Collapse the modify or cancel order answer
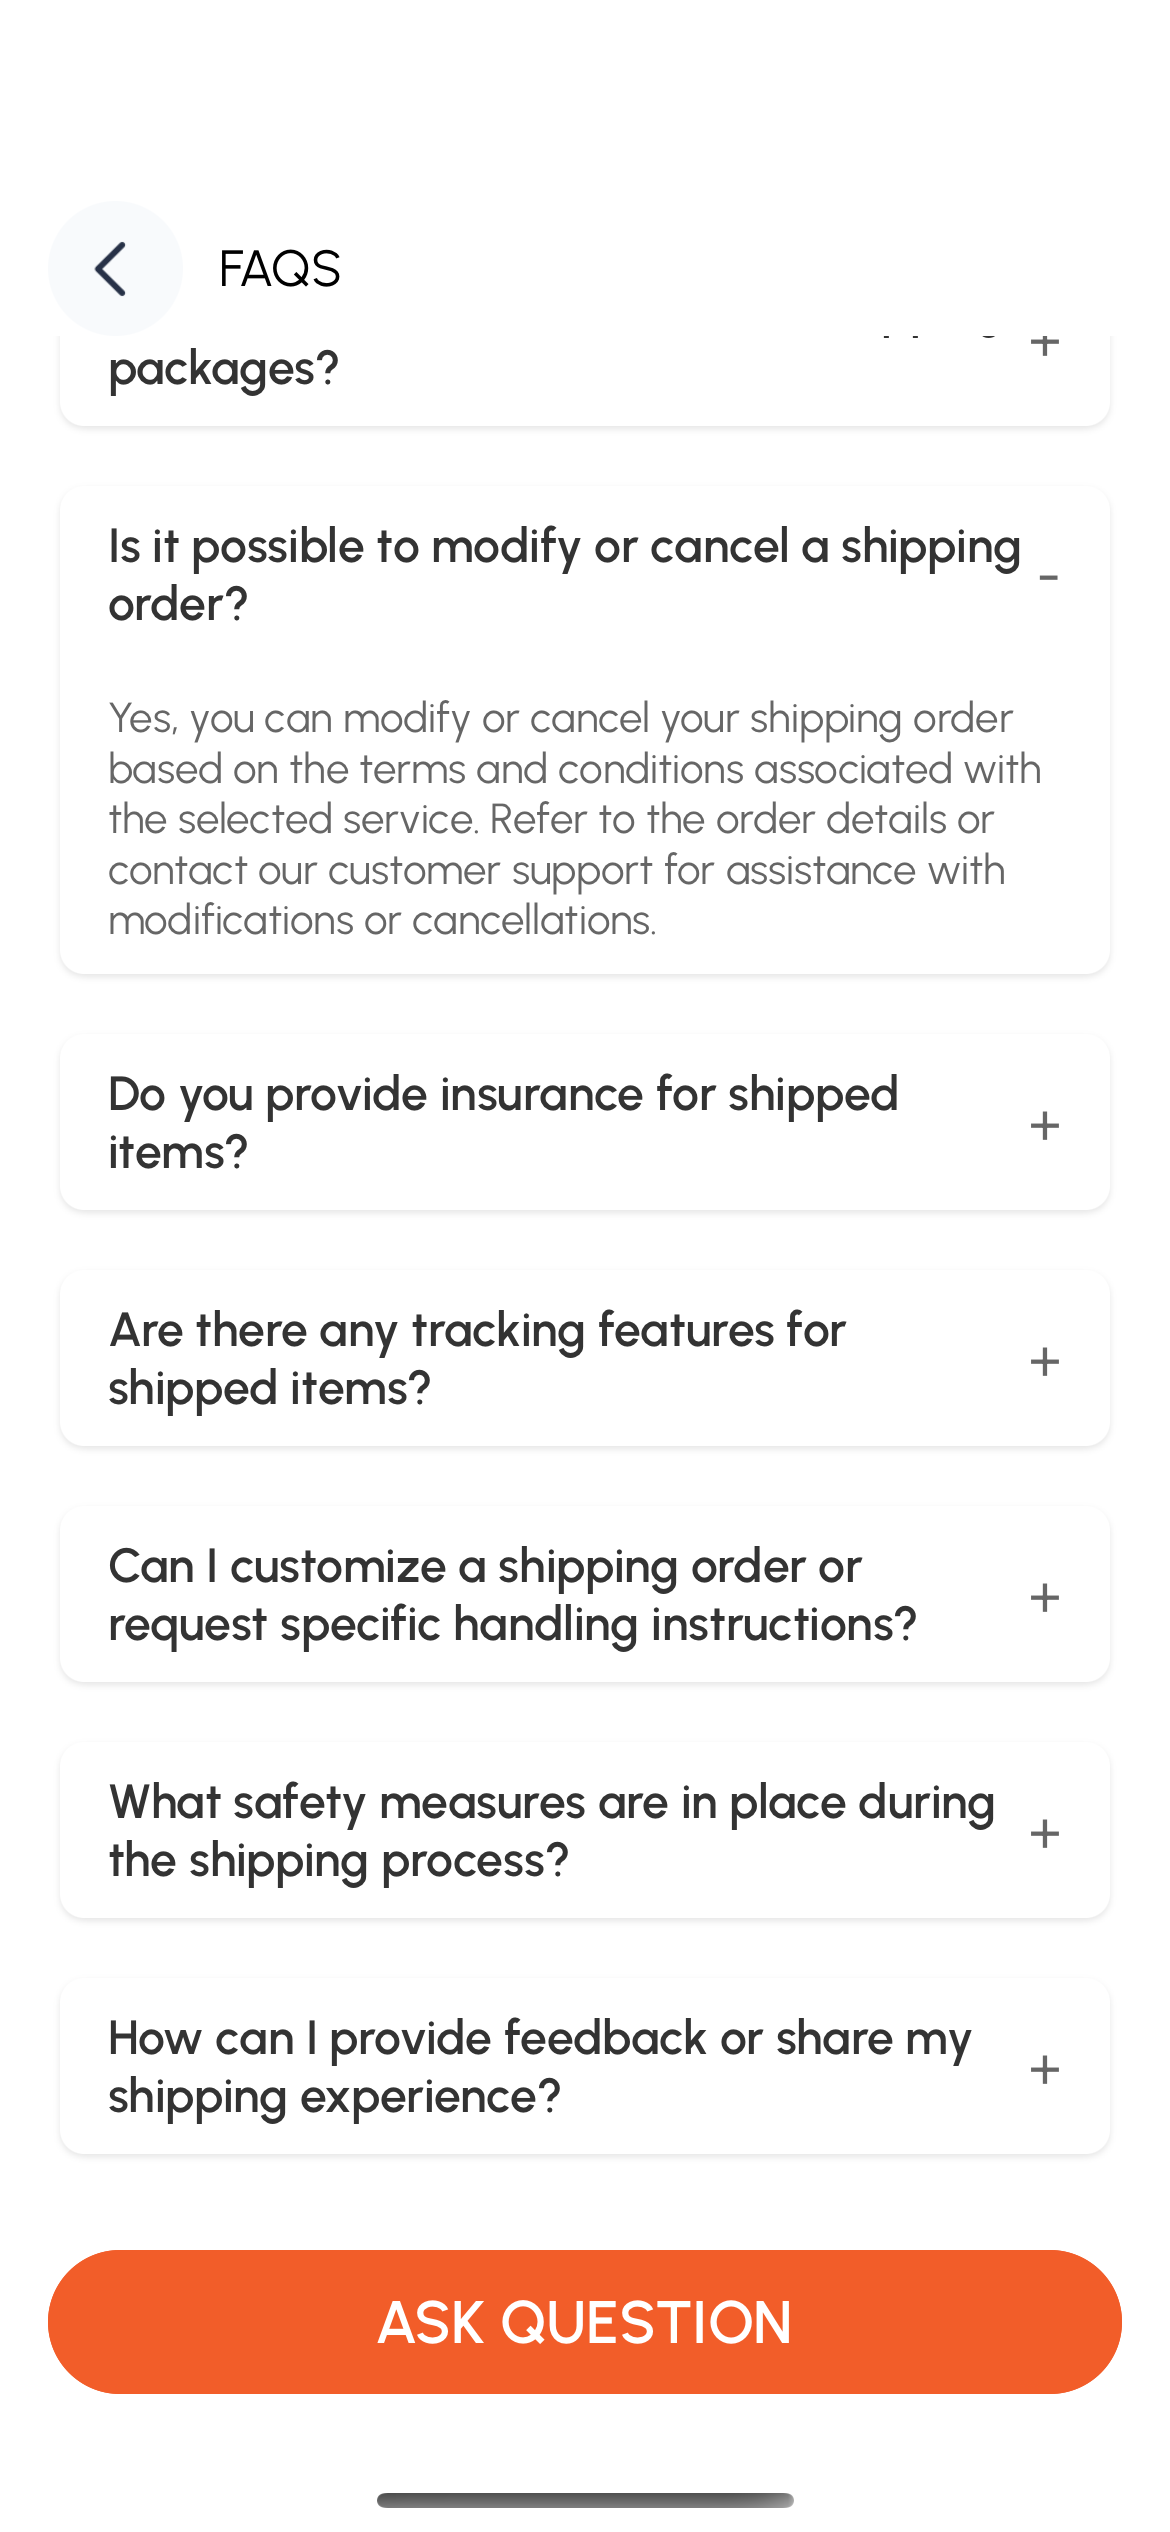1170x2532 pixels. [x=1047, y=577]
